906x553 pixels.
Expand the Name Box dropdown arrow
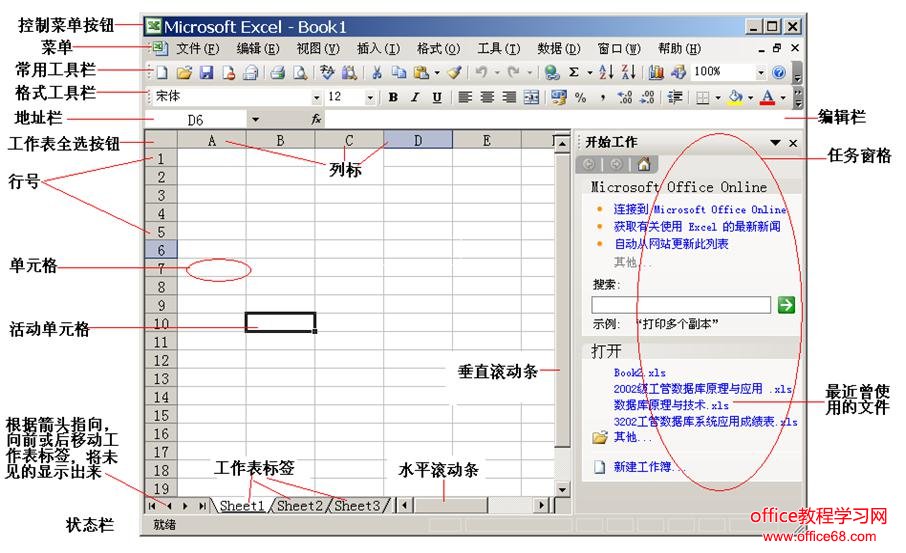pos(255,120)
